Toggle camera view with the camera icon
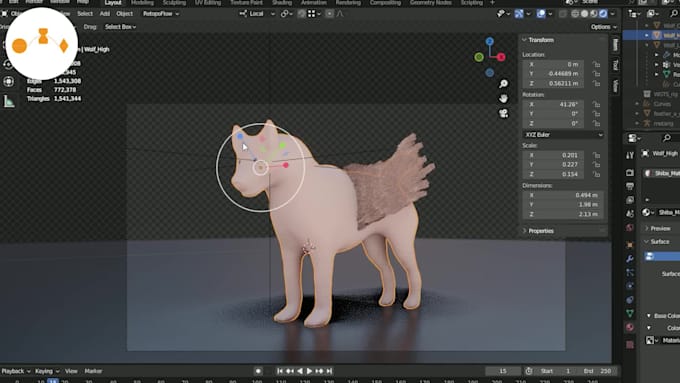Screen dimensions: 680x383 pos(503,113)
